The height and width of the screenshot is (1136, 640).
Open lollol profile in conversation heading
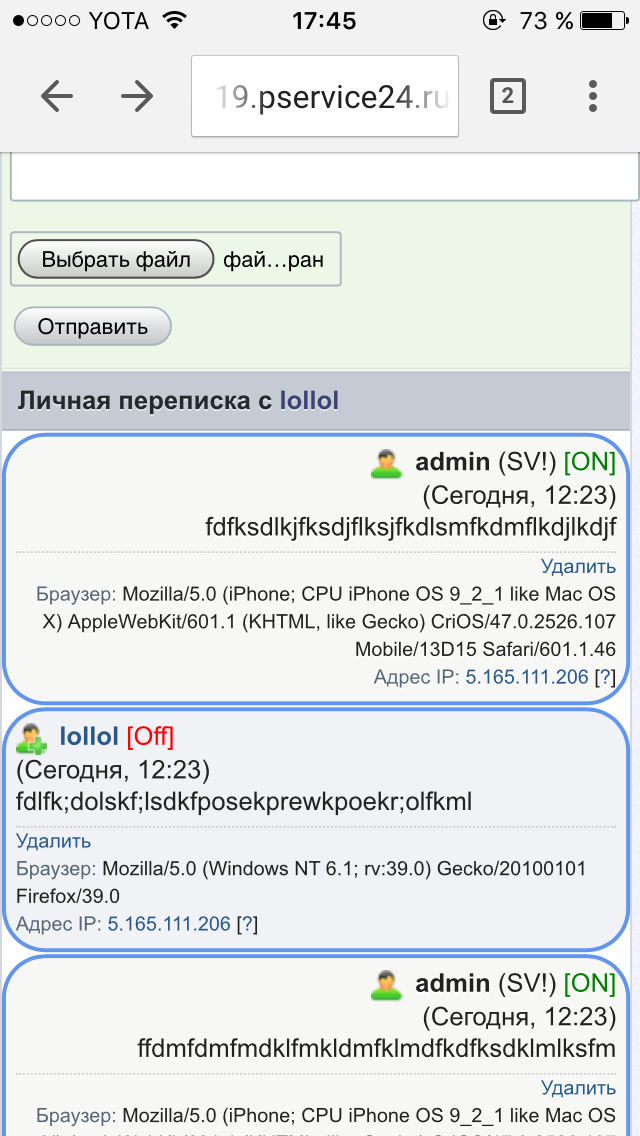tap(309, 401)
